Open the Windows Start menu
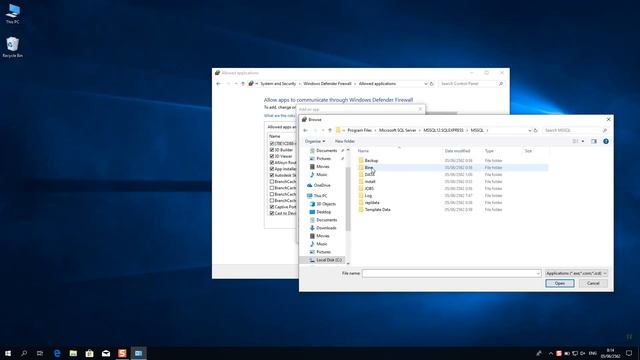This screenshot has width=640, height=360. 8,353
